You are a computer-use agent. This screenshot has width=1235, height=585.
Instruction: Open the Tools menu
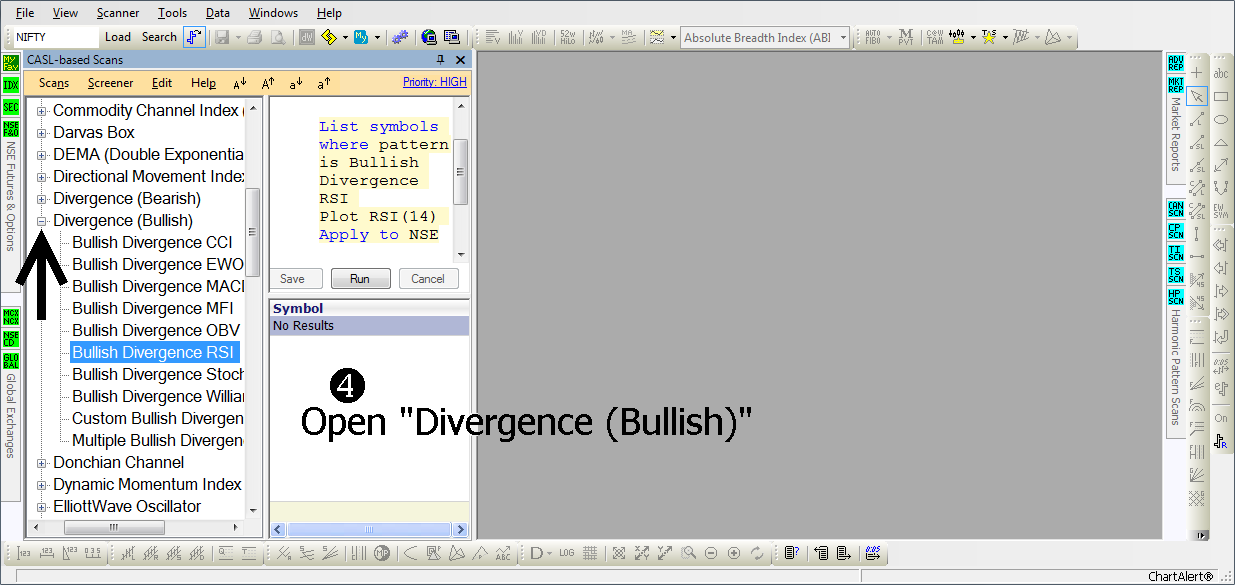pyautogui.click(x=172, y=13)
